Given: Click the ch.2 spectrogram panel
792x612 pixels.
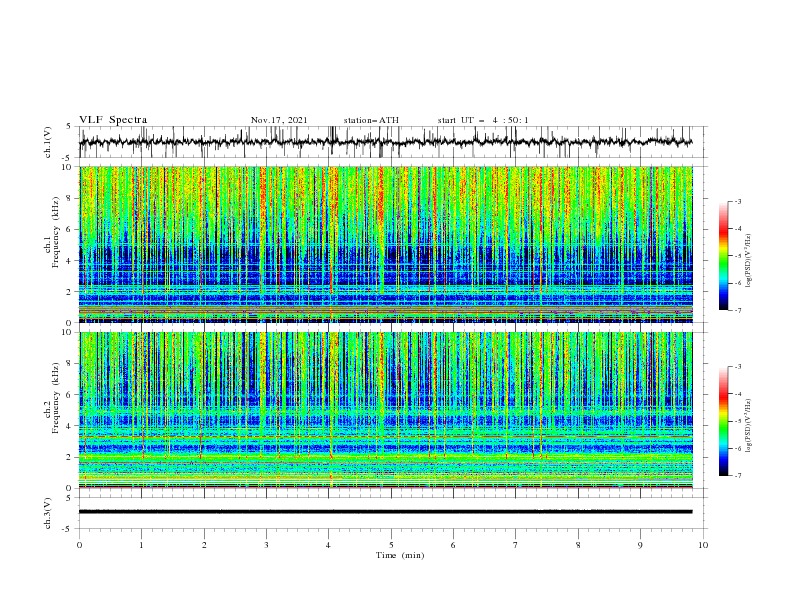Looking at the screenshot, I should (x=386, y=410).
